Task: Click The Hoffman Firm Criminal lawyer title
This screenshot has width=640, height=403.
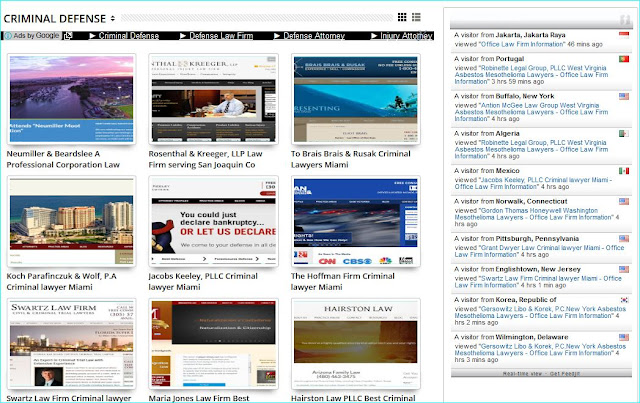Action: [x=342, y=282]
